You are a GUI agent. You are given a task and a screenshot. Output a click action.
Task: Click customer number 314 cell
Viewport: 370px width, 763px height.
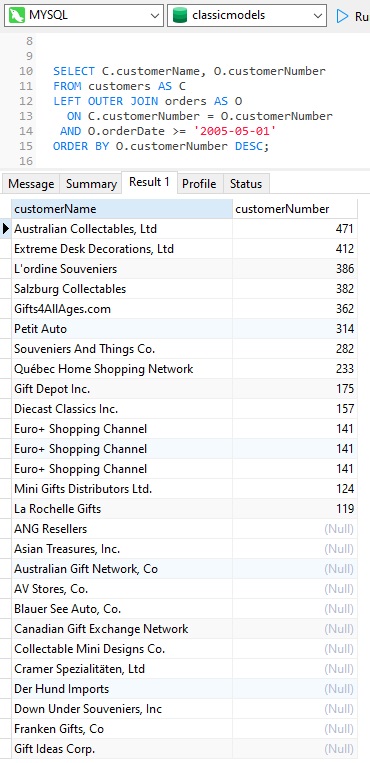pyautogui.click(x=295, y=328)
